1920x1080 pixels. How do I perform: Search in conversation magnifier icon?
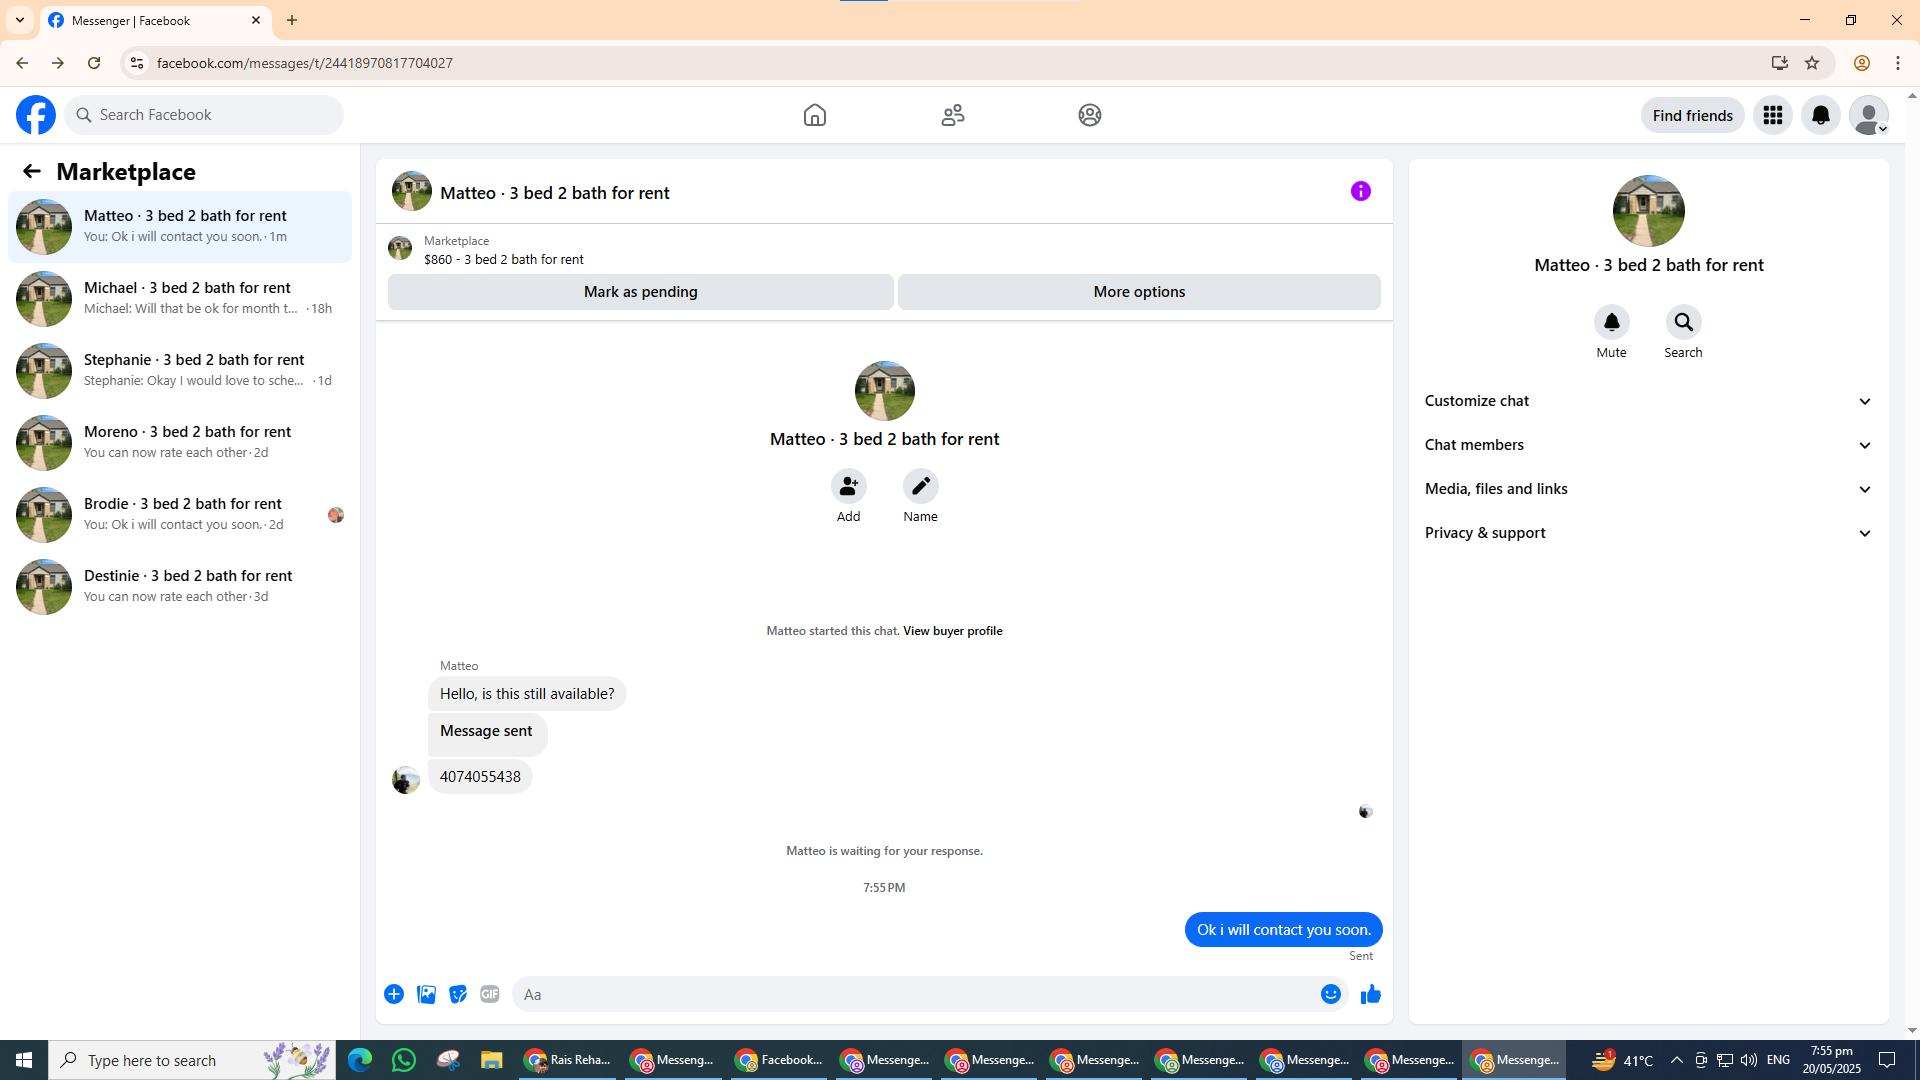[1683, 323]
